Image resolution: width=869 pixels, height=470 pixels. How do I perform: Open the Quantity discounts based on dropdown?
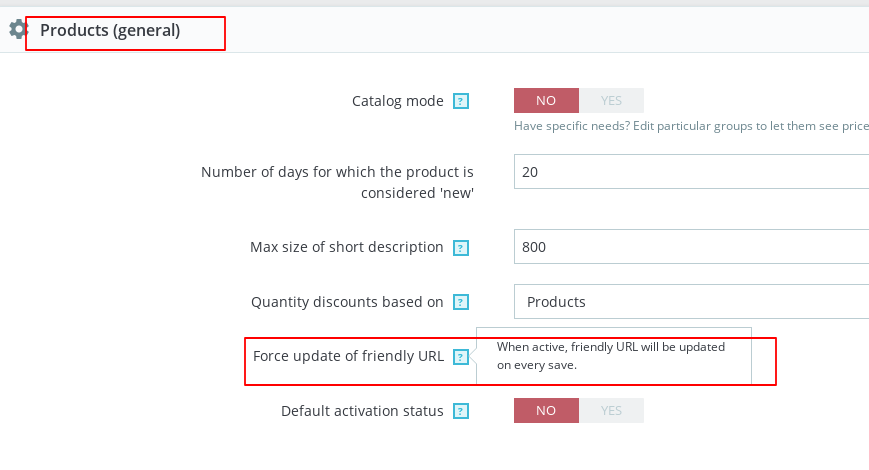pyautogui.click(x=691, y=302)
